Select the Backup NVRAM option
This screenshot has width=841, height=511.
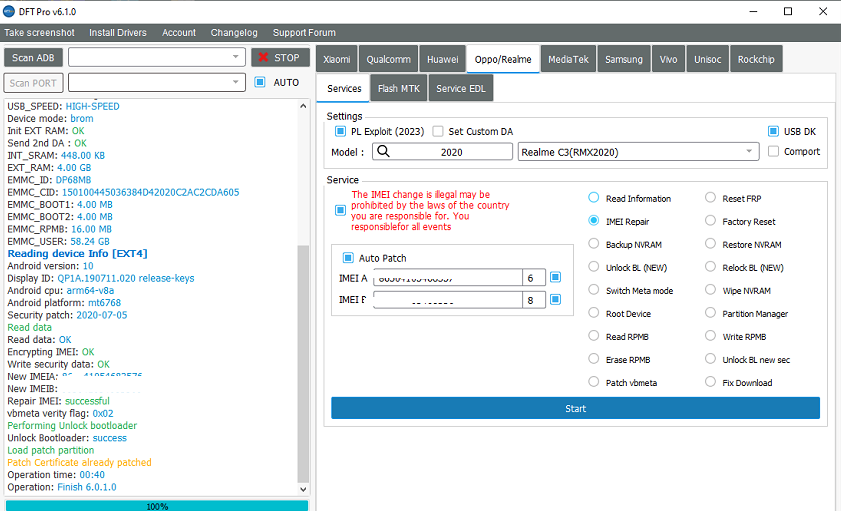[593, 244]
